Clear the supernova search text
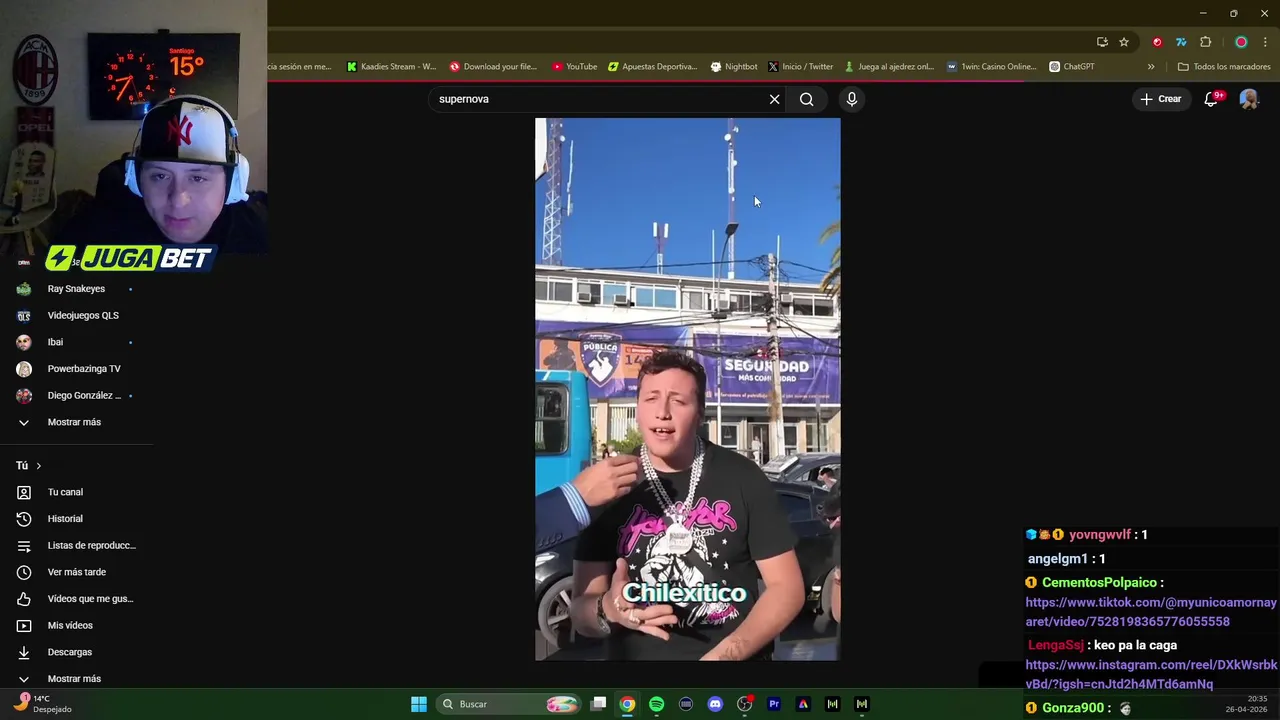 point(774,99)
